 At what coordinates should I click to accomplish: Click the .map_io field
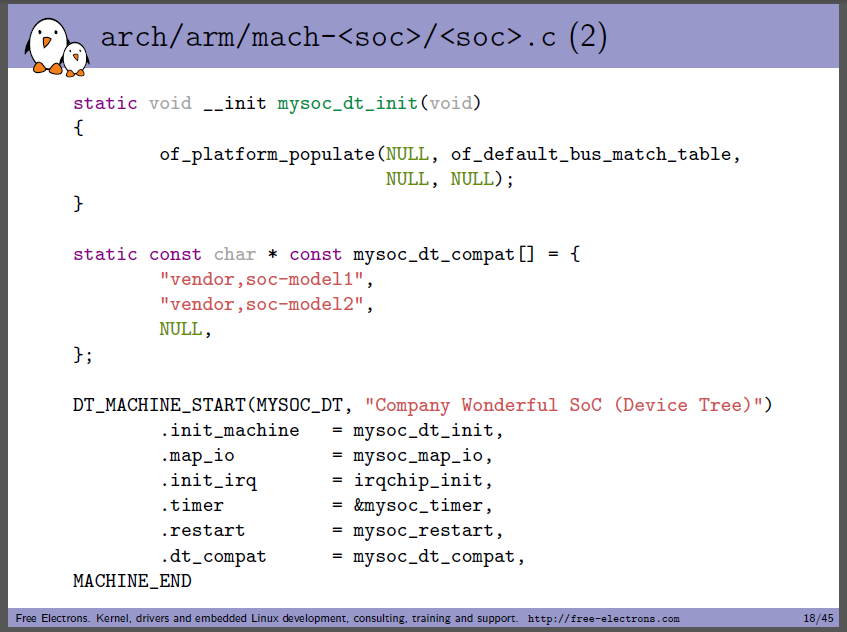point(197,456)
